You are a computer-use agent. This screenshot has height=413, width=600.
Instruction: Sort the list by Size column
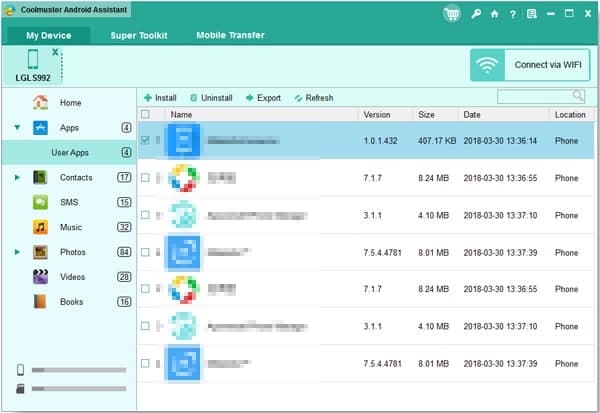pyautogui.click(x=436, y=115)
